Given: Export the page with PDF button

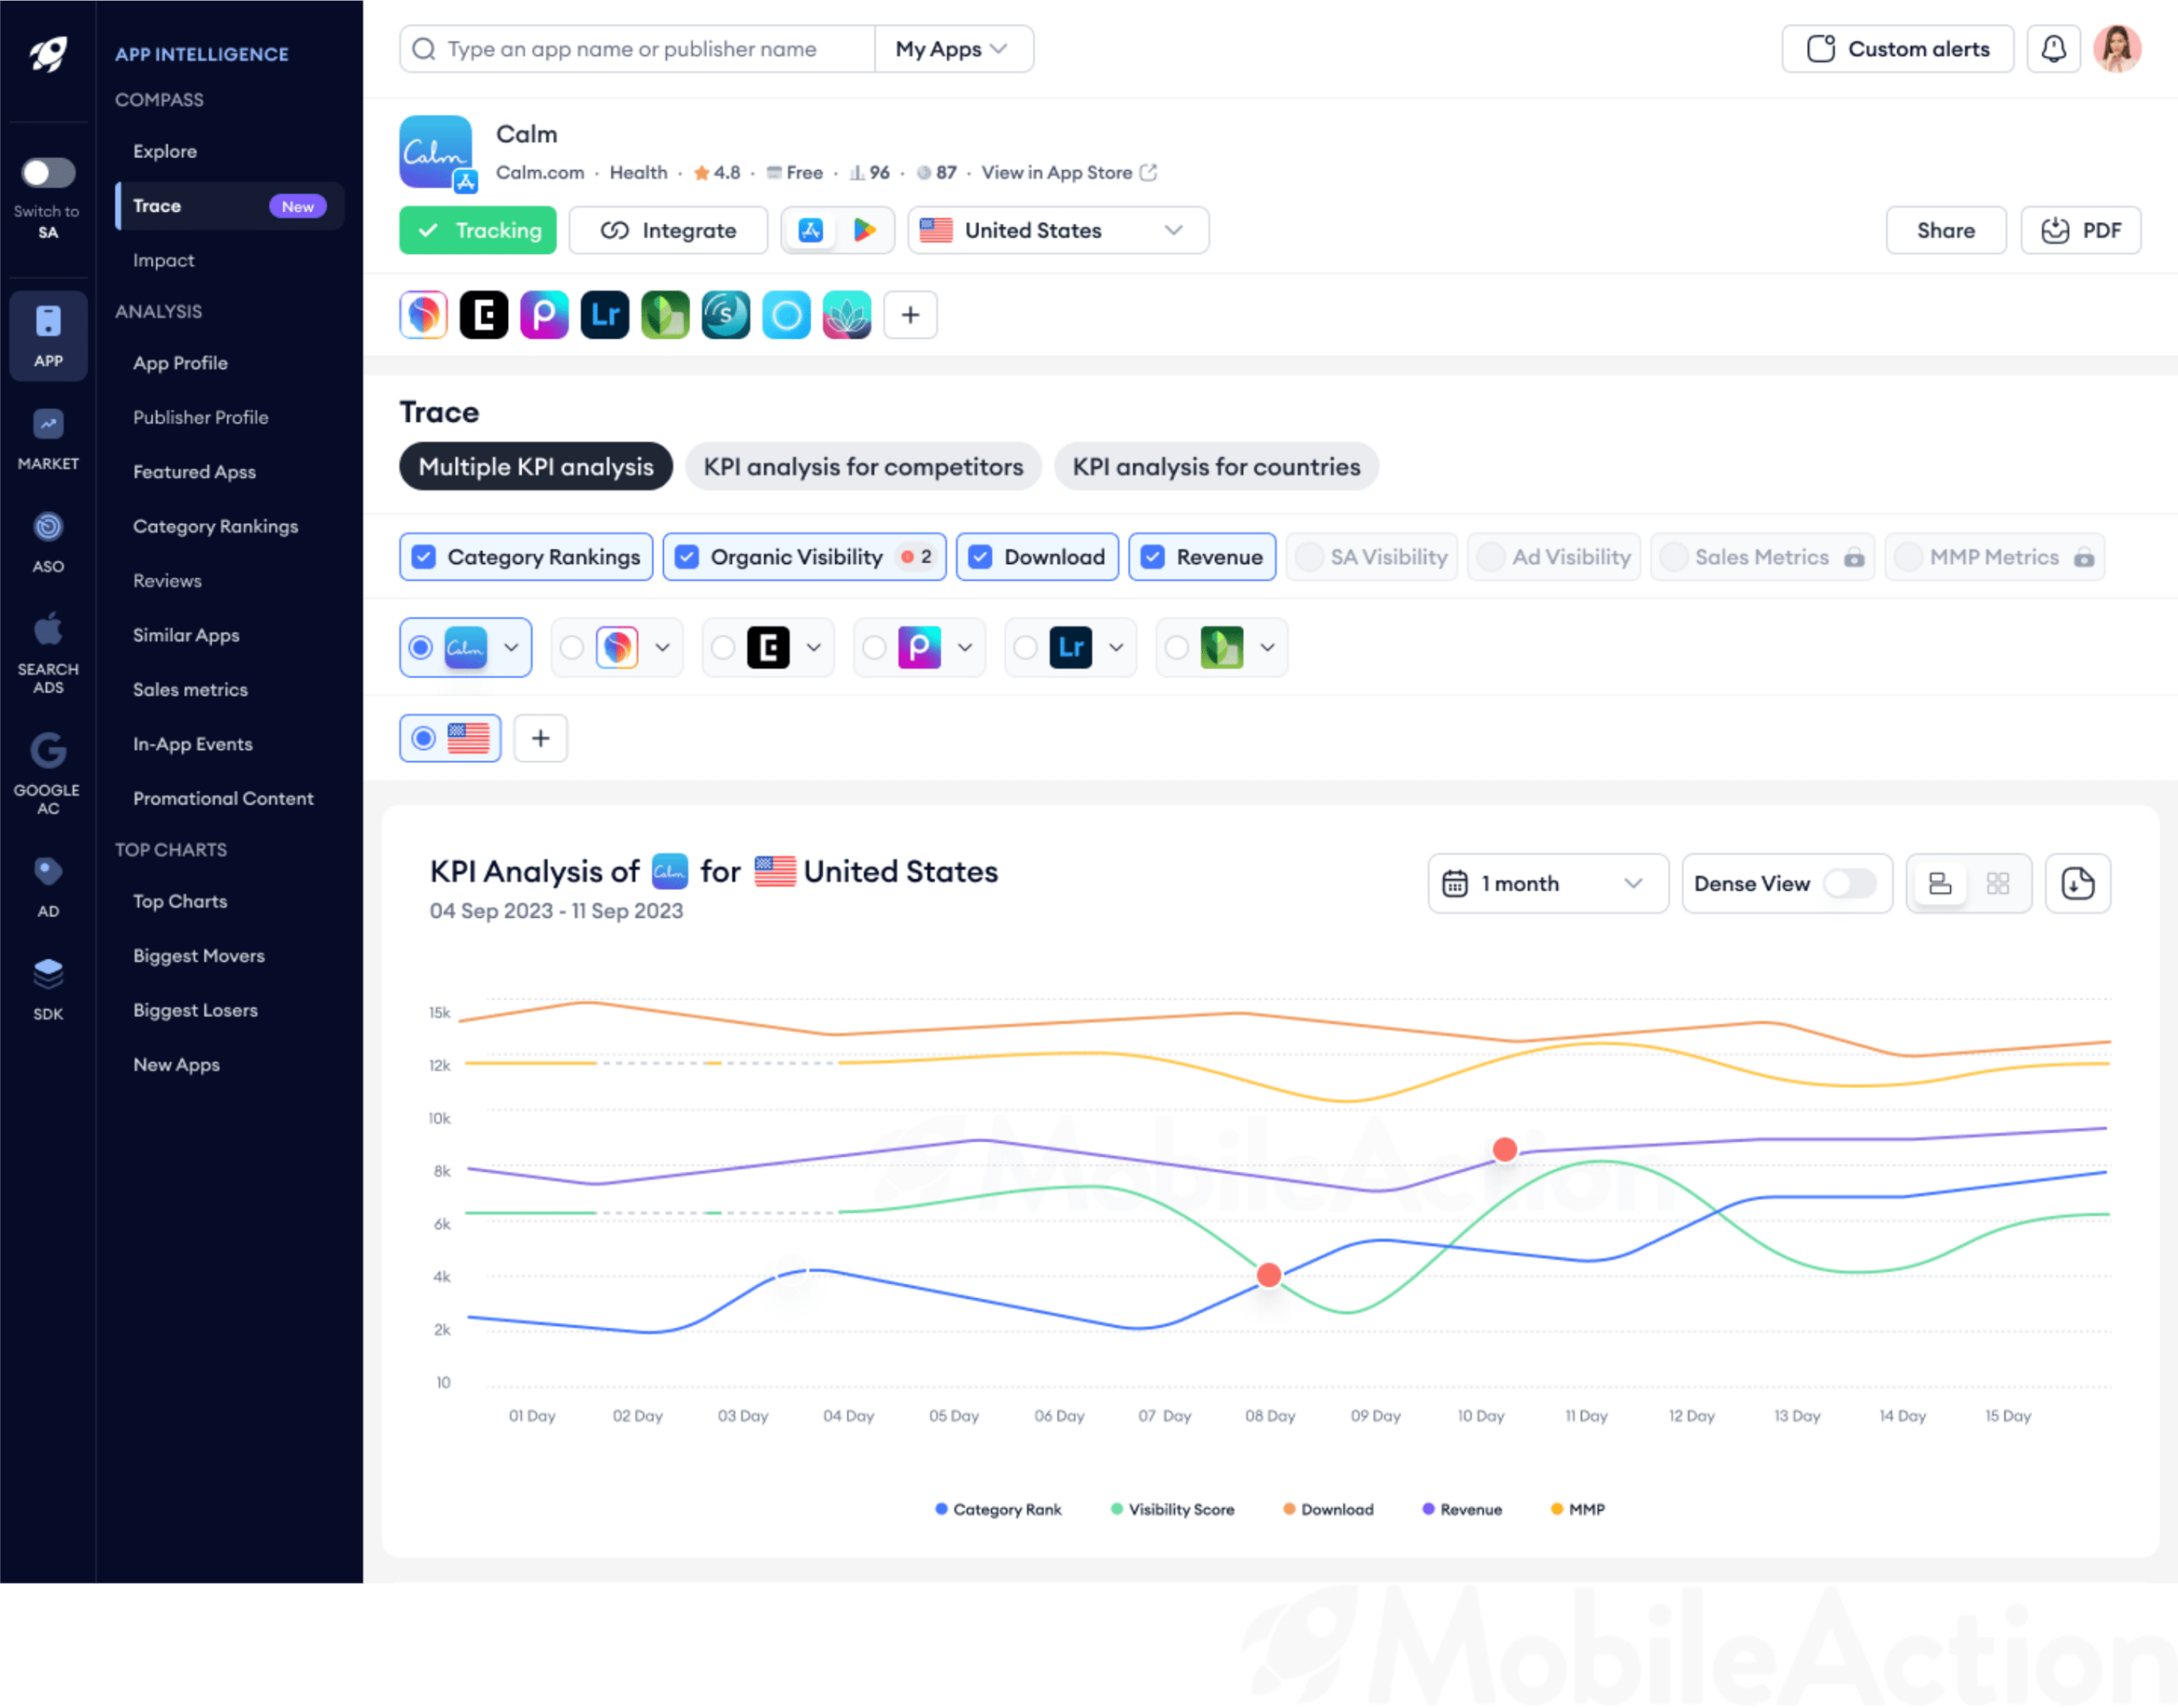Looking at the screenshot, I should tap(2080, 231).
